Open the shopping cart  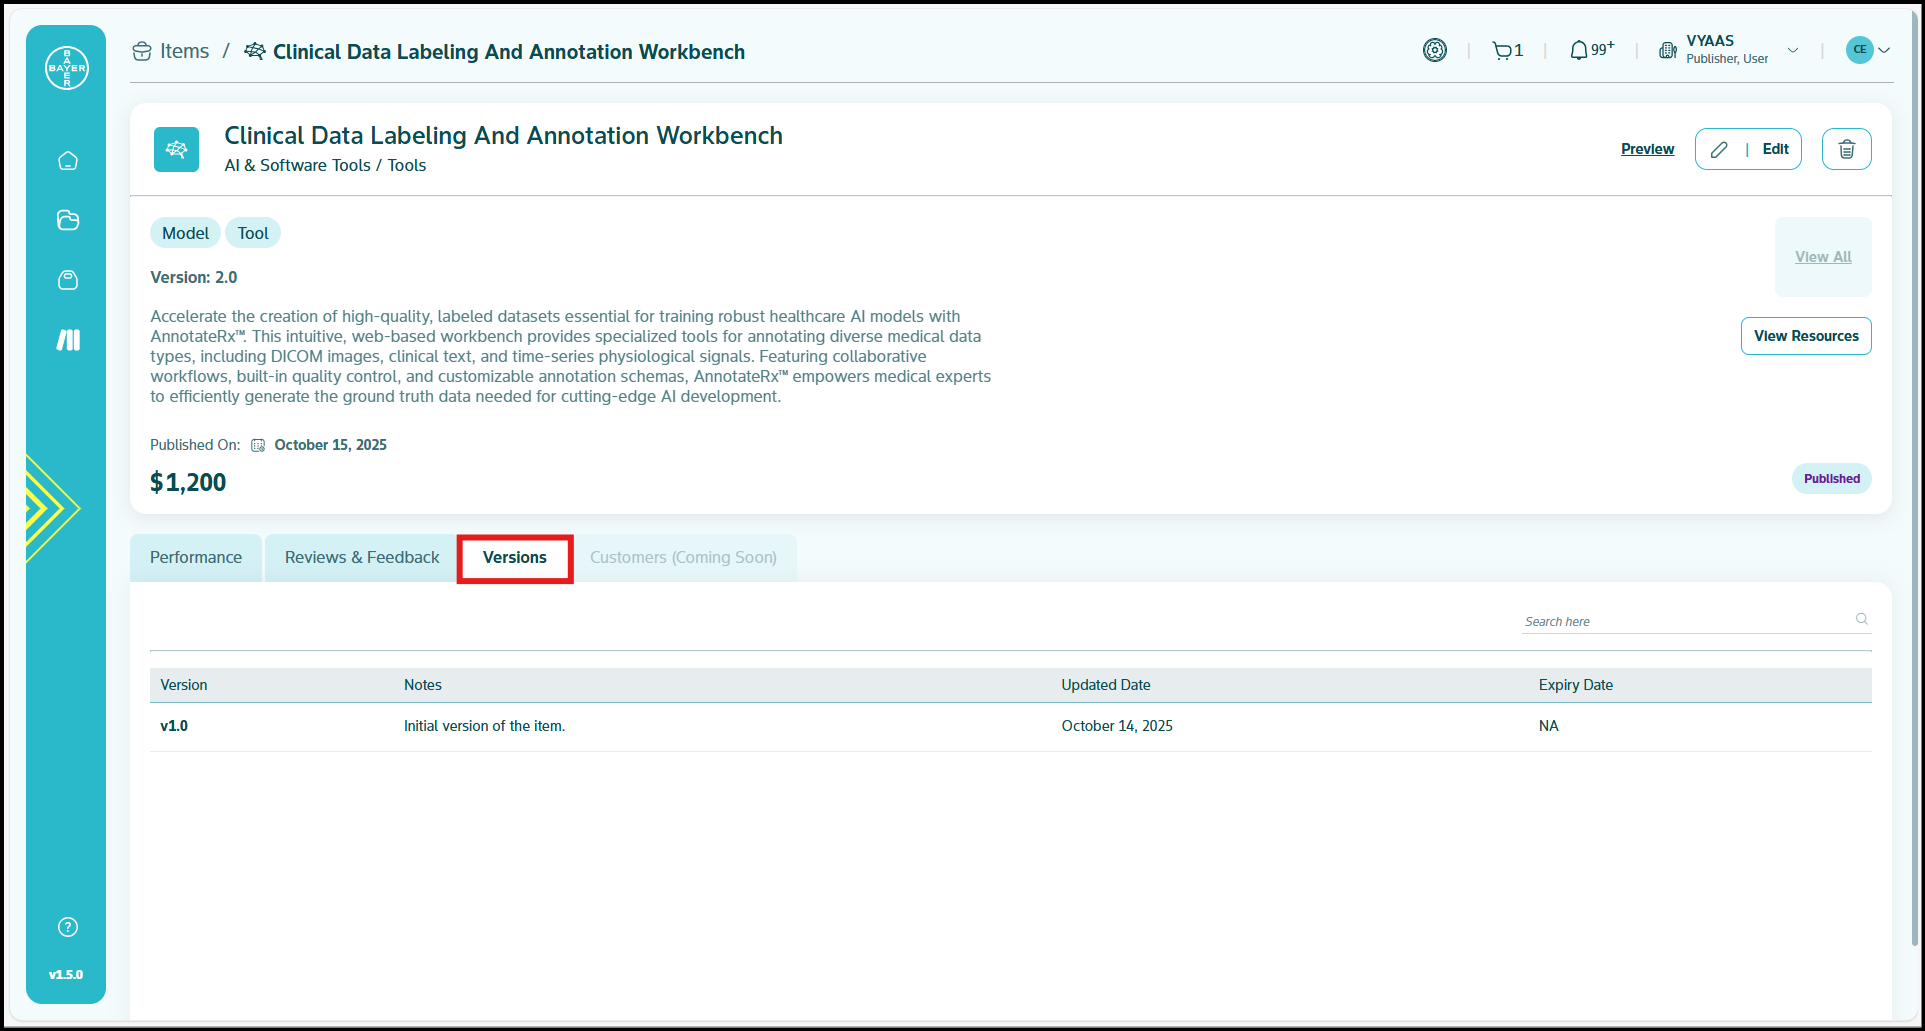(1502, 50)
